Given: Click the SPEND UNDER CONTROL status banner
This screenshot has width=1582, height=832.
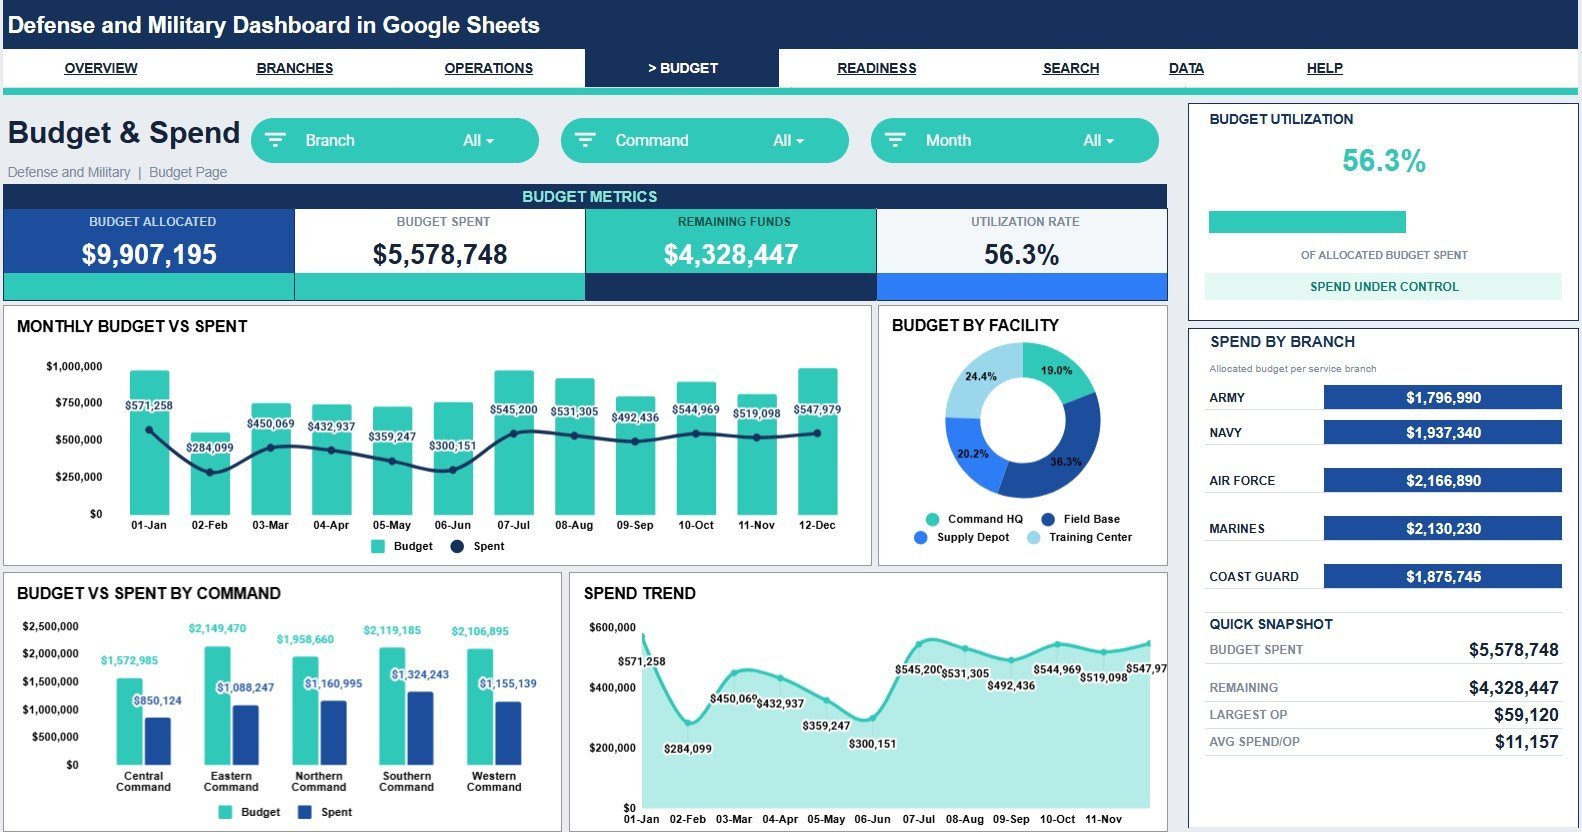Looking at the screenshot, I should pos(1384,287).
